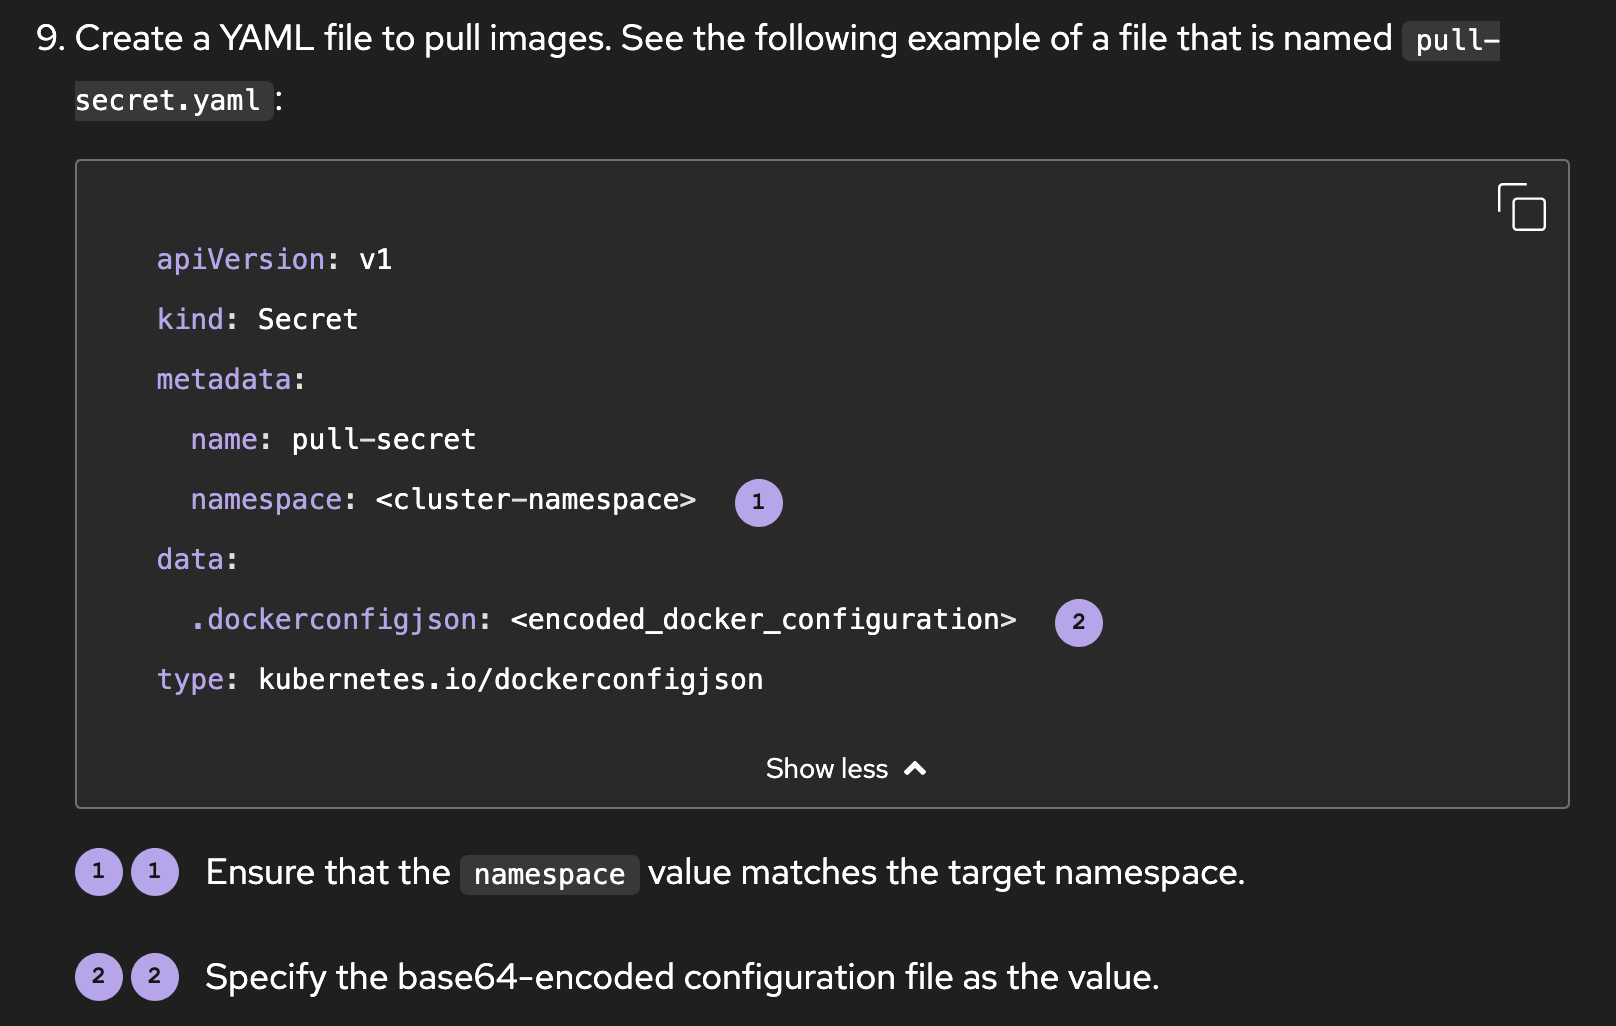Click the 'pull-secret' name value

click(x=383, y=440)
